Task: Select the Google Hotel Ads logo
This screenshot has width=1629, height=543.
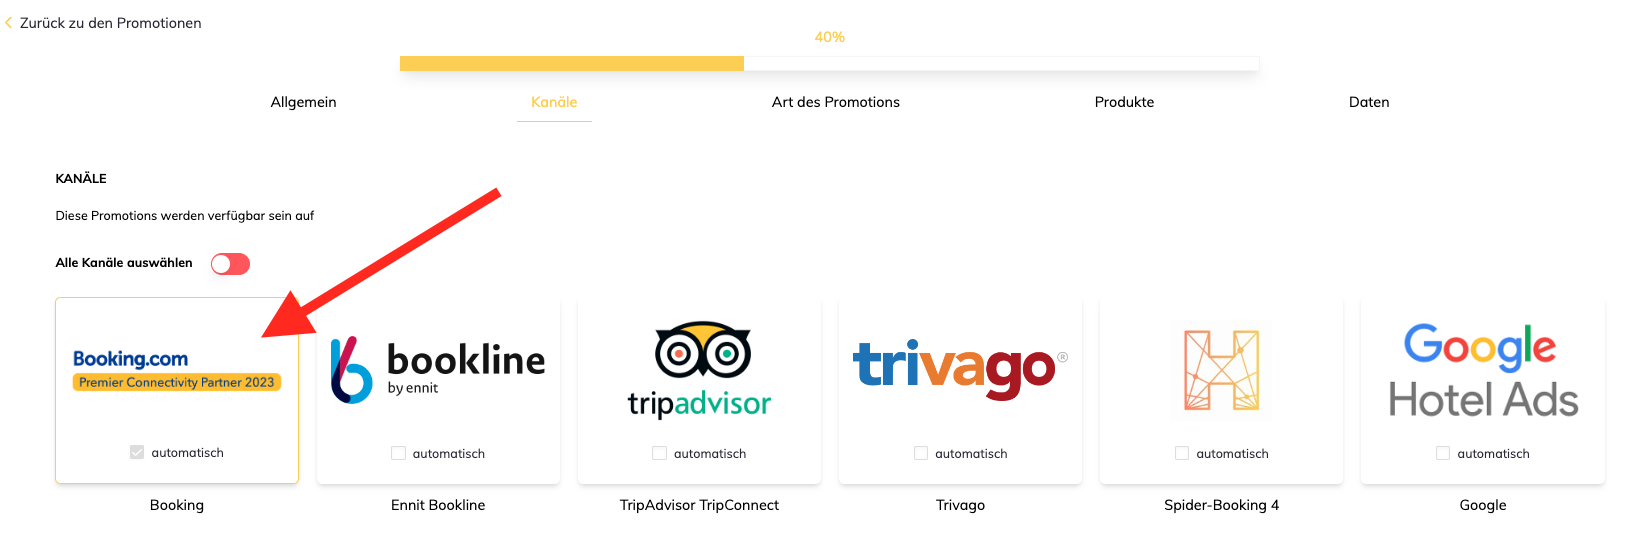Action: coord(1482,370)
